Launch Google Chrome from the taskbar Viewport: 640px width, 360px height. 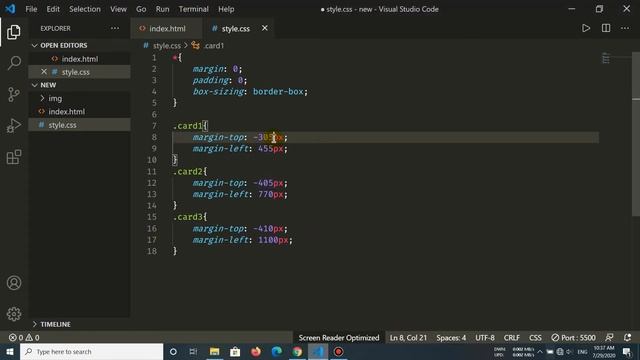coord(297,351)
